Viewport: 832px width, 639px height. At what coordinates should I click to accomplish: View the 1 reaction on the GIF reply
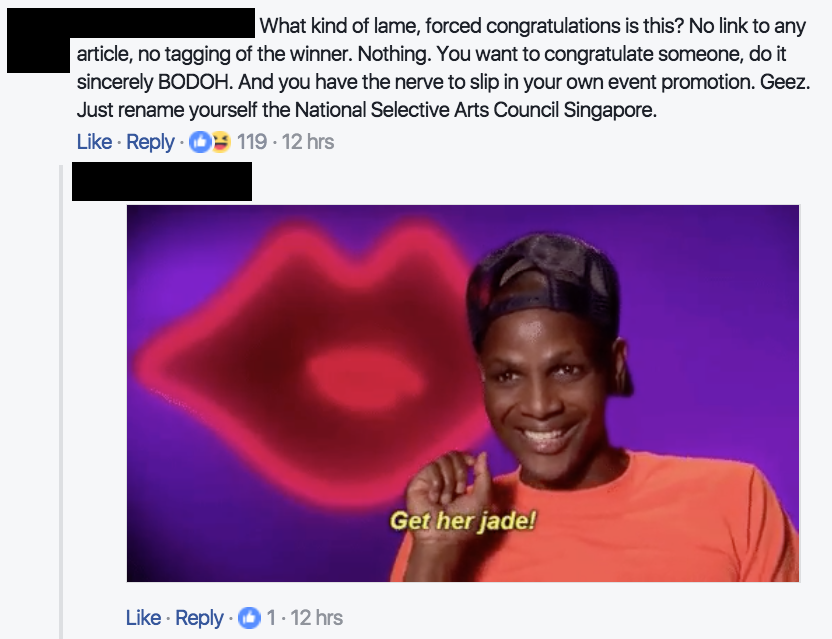pos(271,617)
